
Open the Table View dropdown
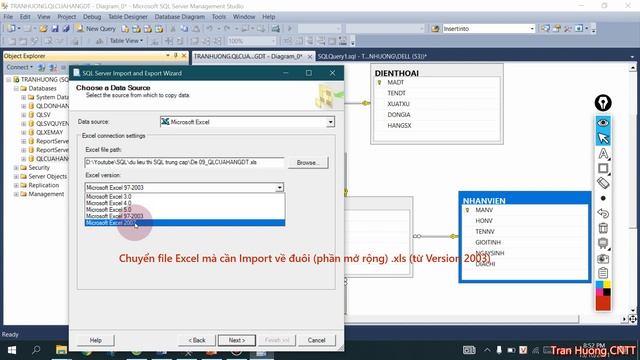point(126,41)
